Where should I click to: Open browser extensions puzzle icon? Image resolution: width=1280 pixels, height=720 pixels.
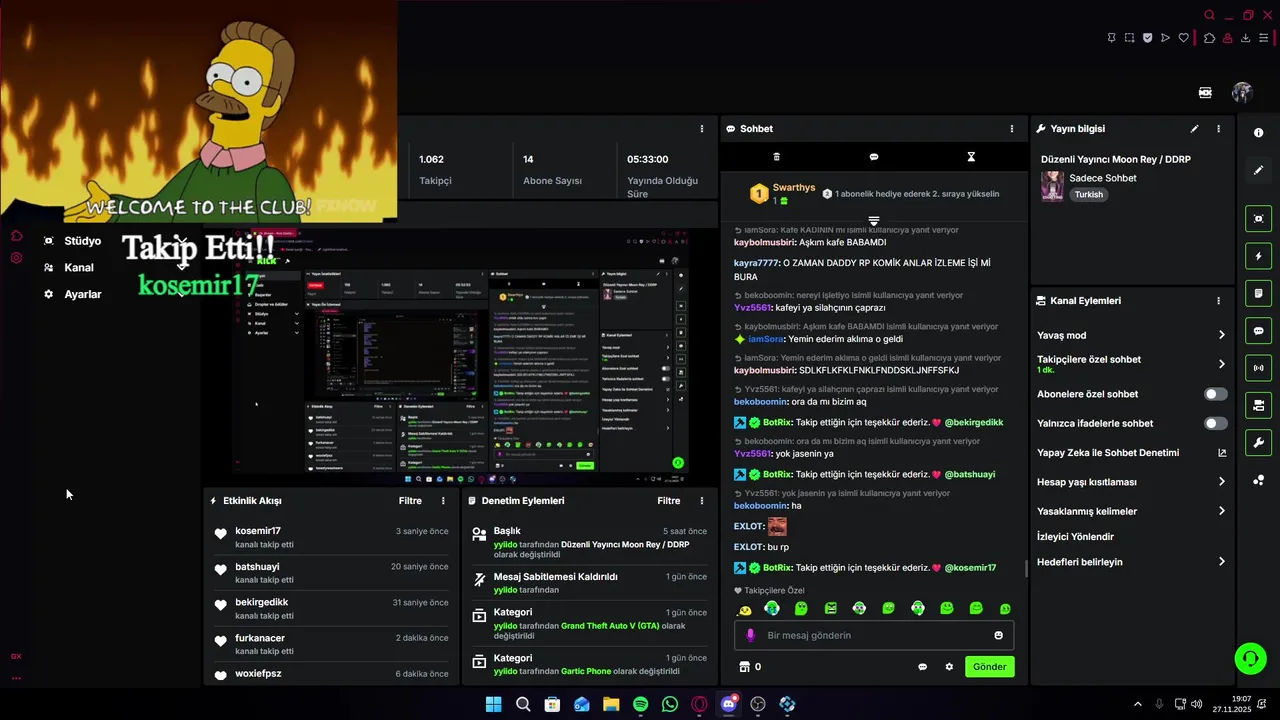[1209, 38]
